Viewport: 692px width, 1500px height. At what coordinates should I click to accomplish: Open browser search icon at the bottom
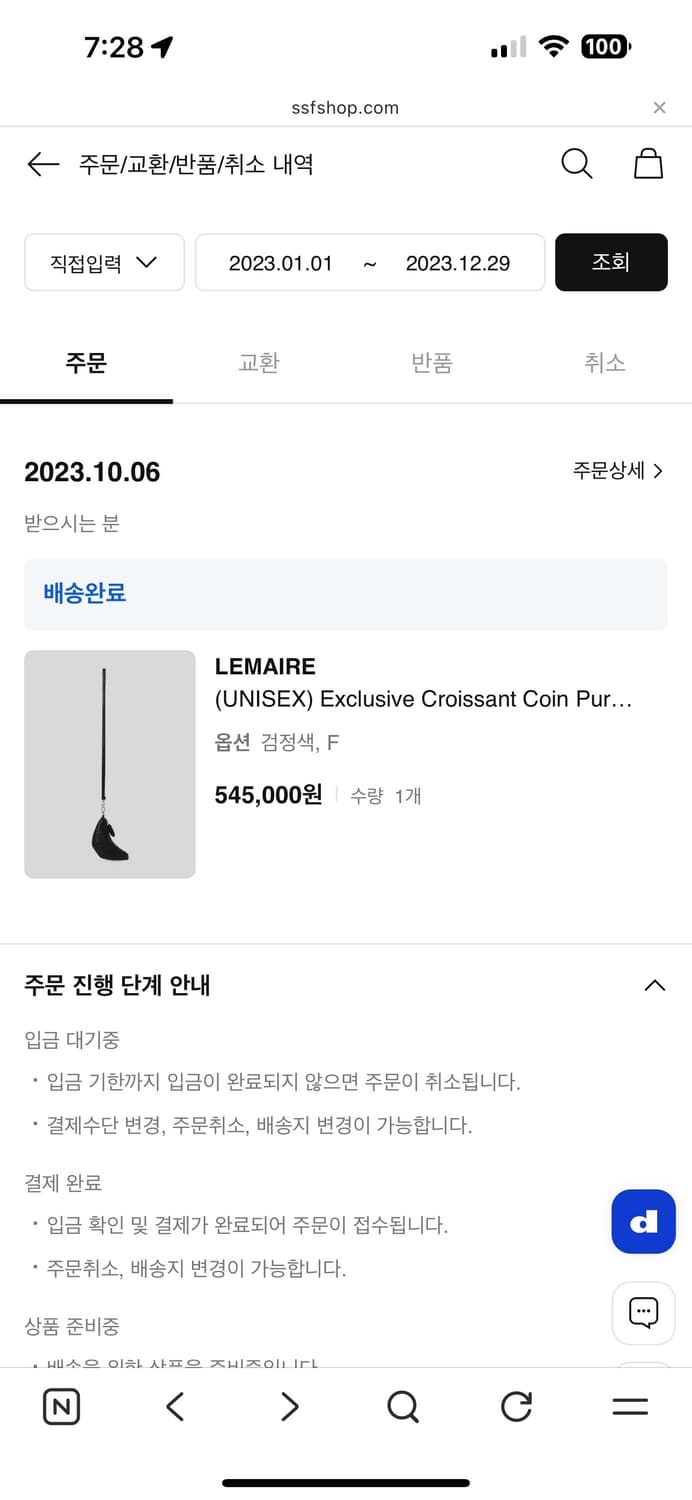click(x=403, y=1406)
